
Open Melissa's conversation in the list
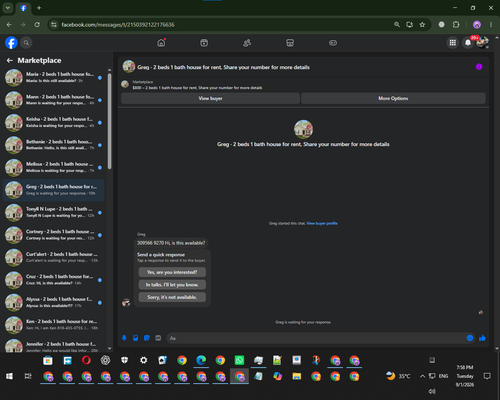pyautogui.click(x=53, y=167)
